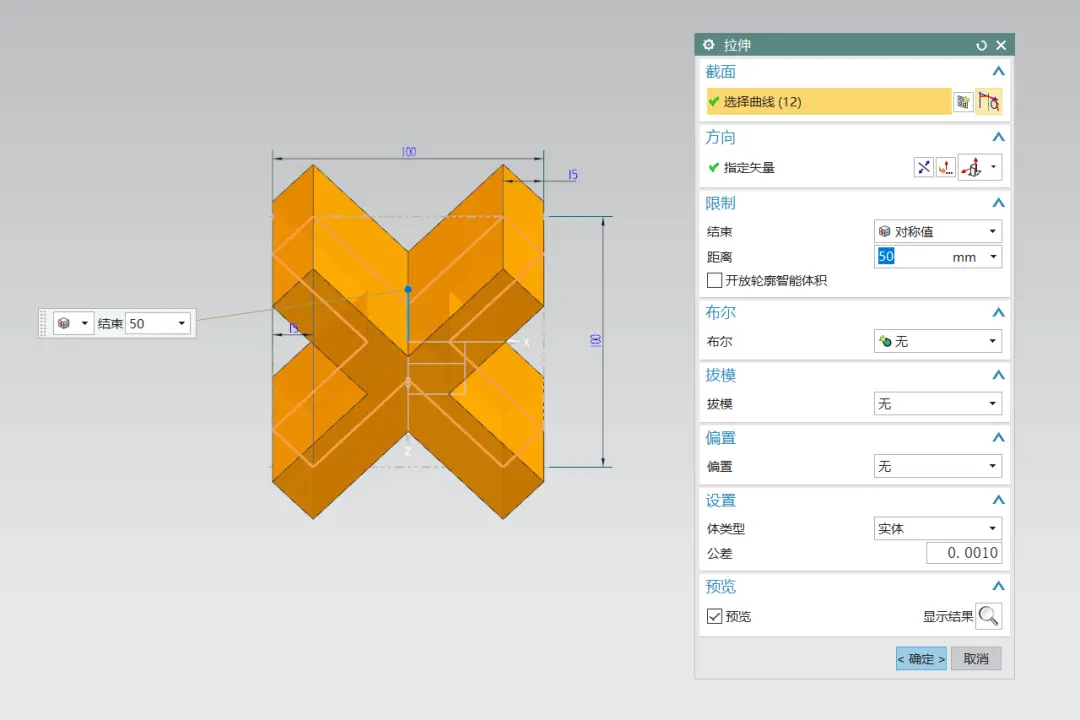Image resolution: width=1080 pixels, height=720 pixels.
Task: Toggle the 预览 checkbox
Action: pos(714,616)
